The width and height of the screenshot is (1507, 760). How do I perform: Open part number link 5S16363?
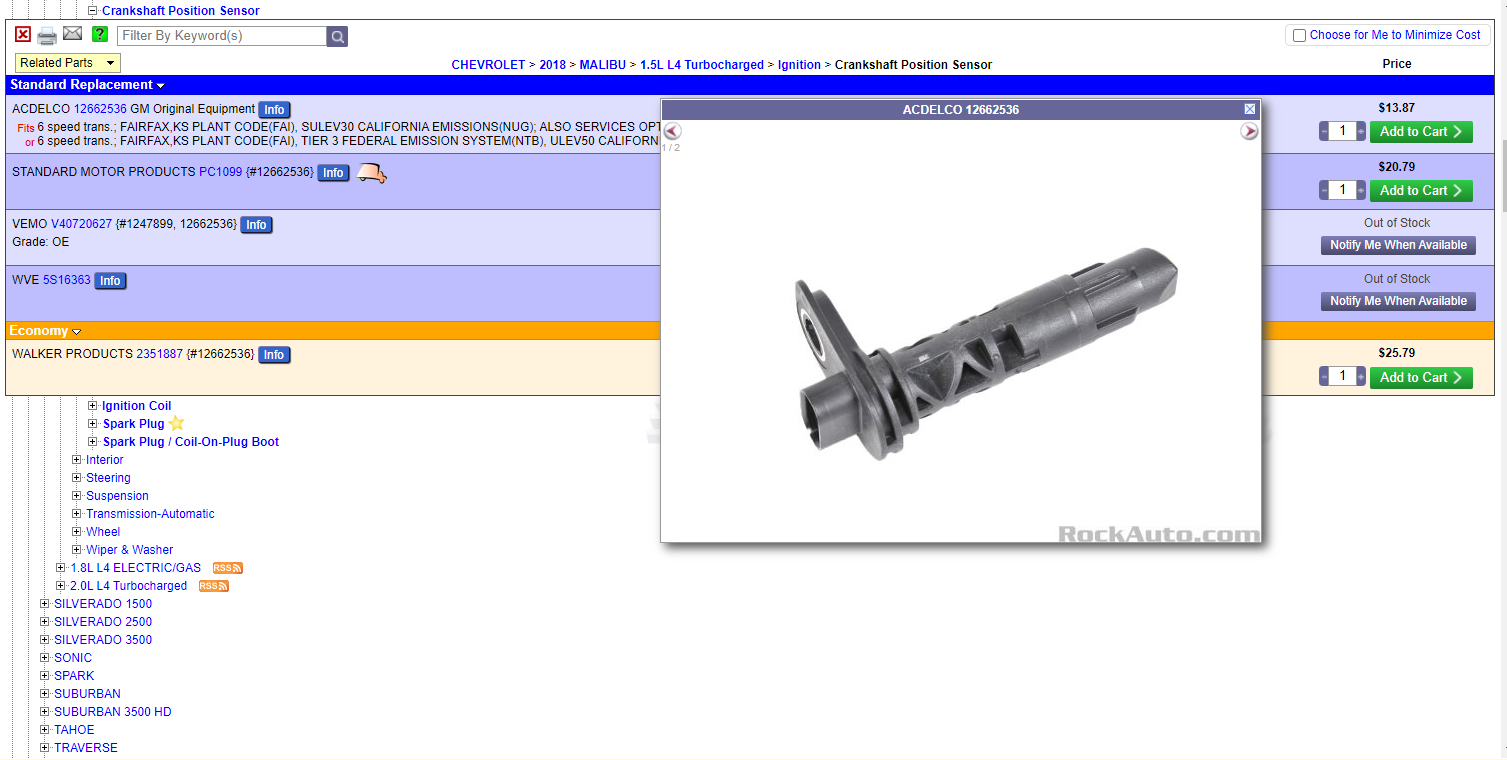coord(66,280)
